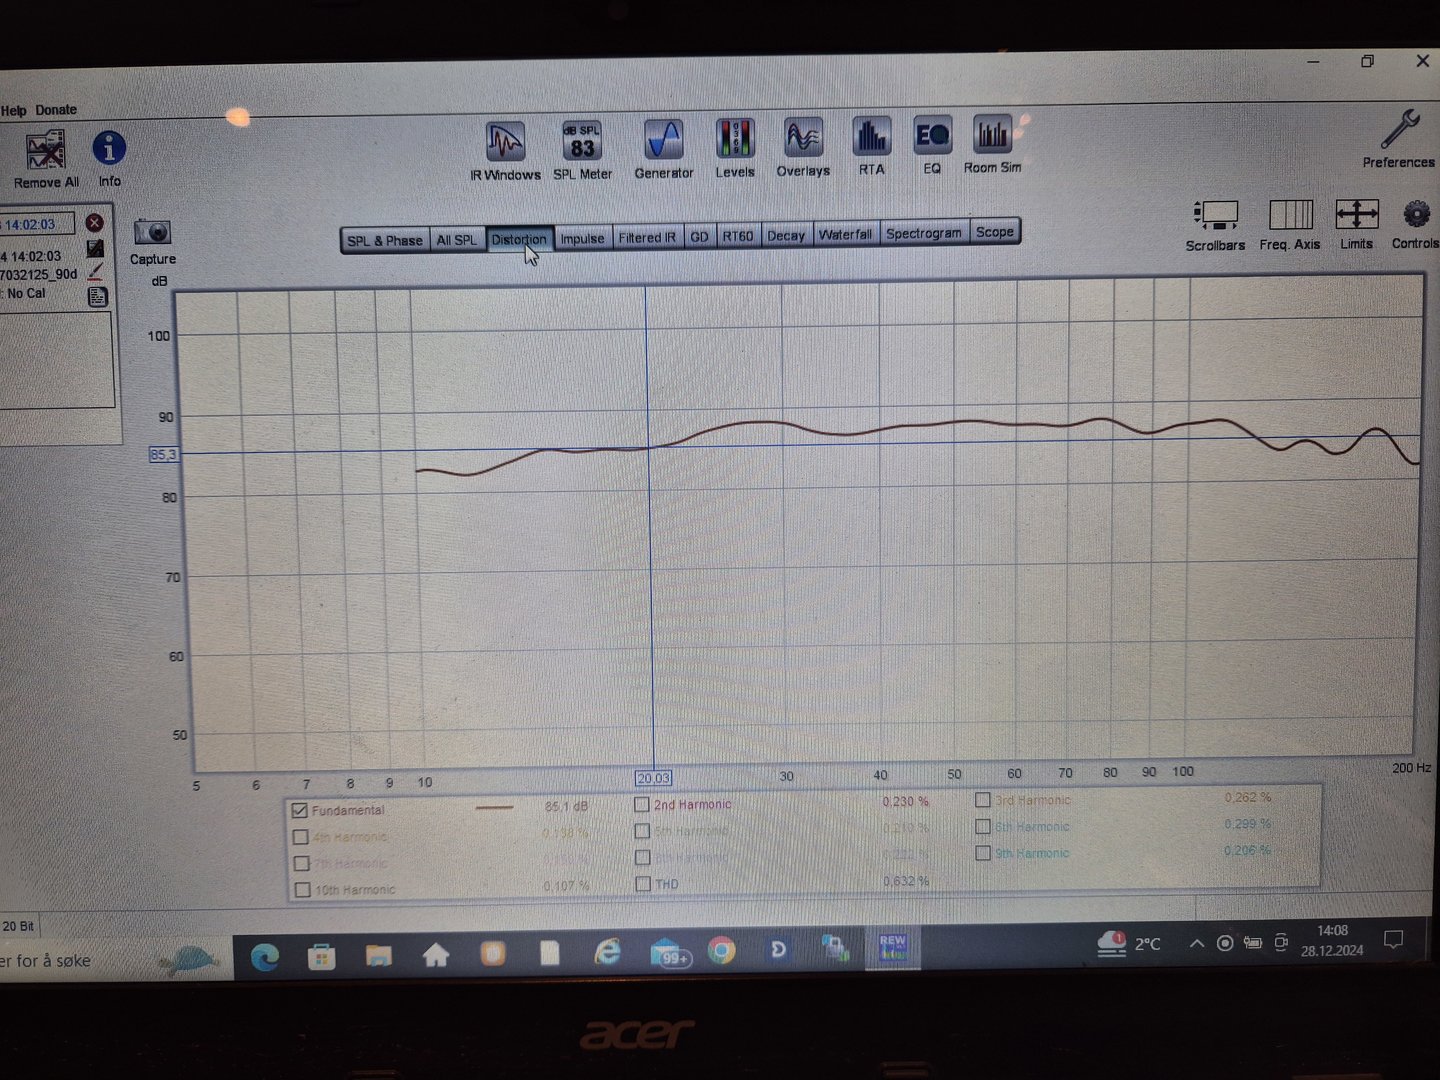Switch to the All SPL tab
The height and width of the screenshot is (1080, 1440).
coord(457,240)
